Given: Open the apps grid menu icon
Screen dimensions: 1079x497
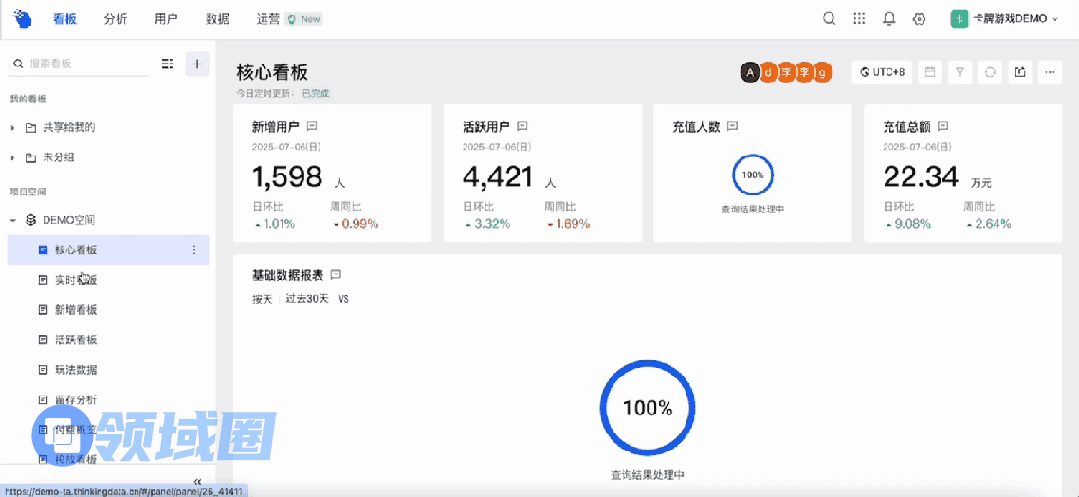Looking at the screenshot, I should [x=859, y=19].
